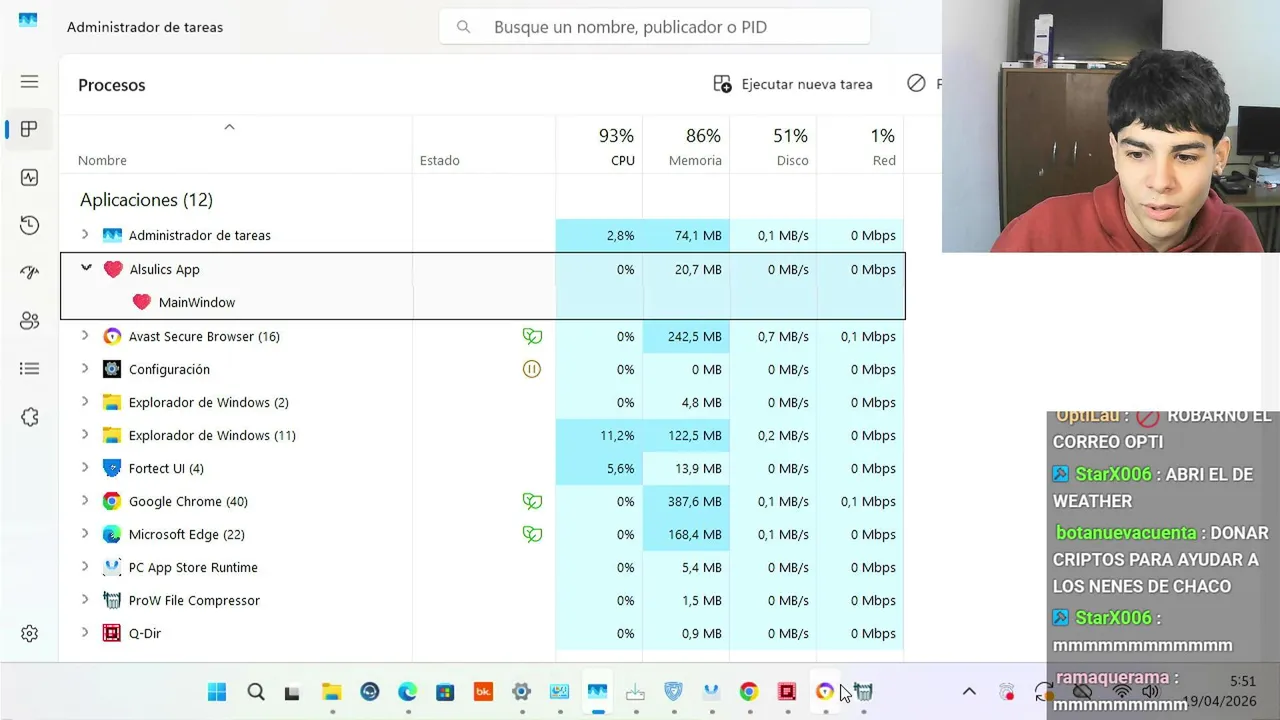Open the hamburger navigation menu
Viewport: 1280px width, 720px height.
[x=29, y=82]
